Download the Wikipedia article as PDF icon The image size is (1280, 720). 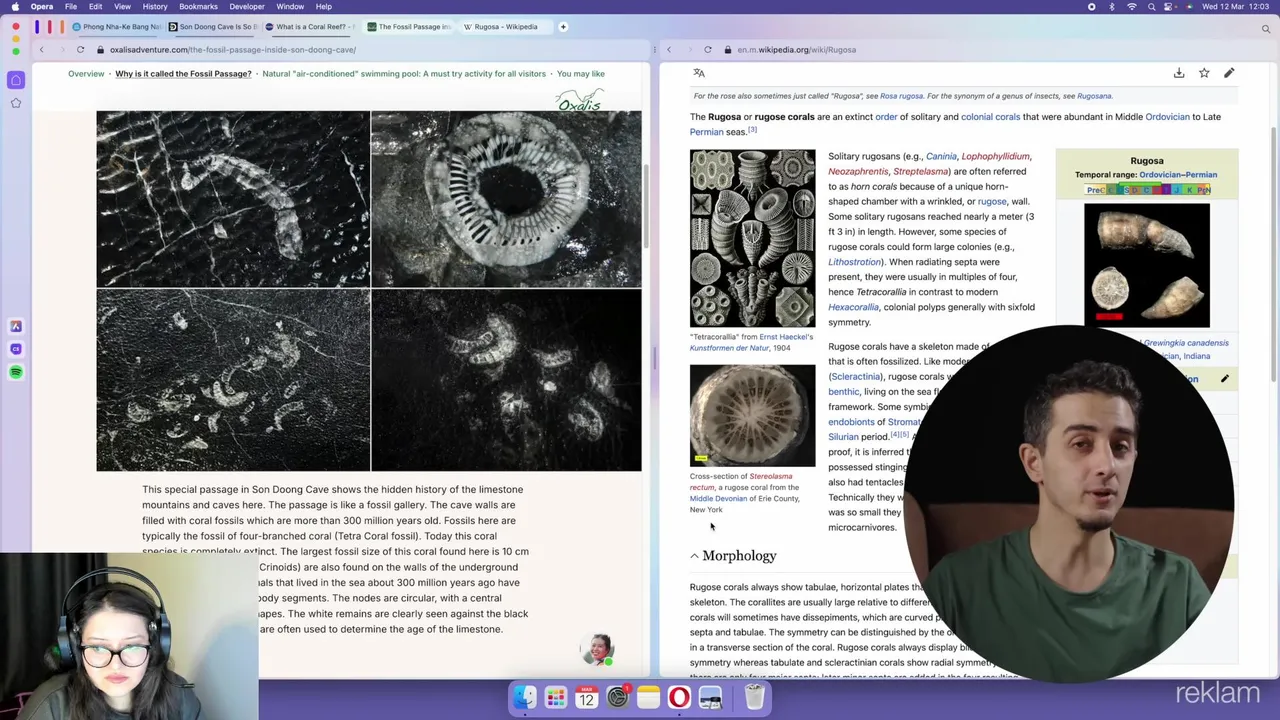[1179, 73]
